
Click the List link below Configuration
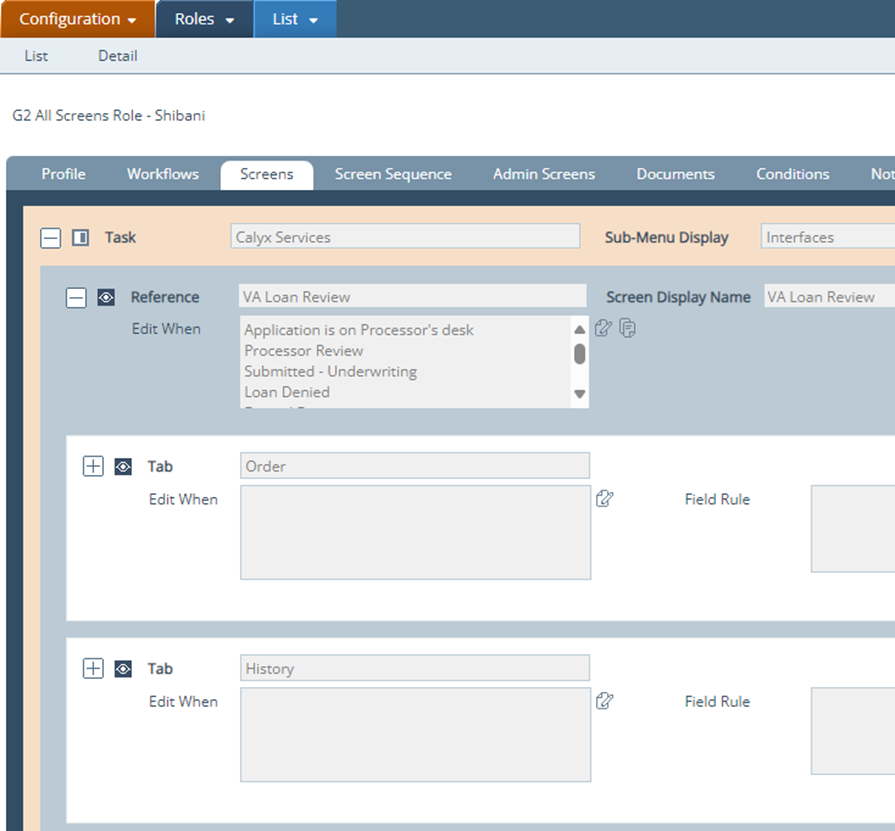pyautogui.click(x=36, y=56)
